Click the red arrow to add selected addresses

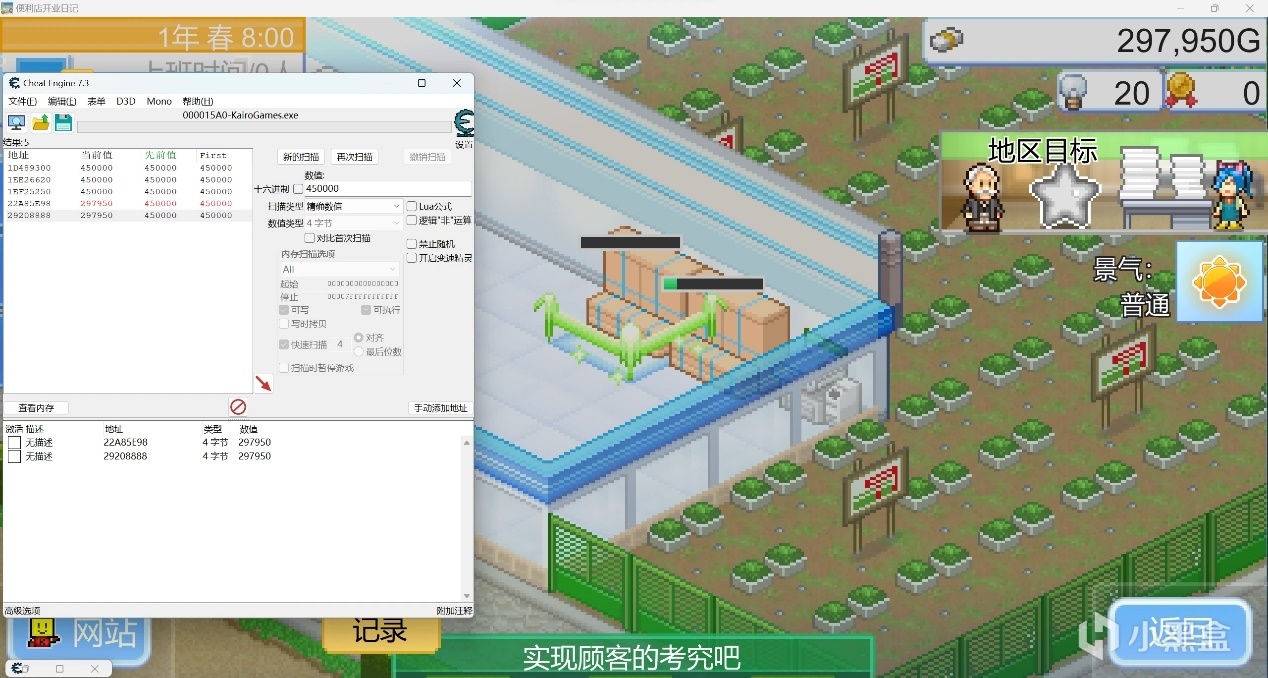click(x=263, y=383)
